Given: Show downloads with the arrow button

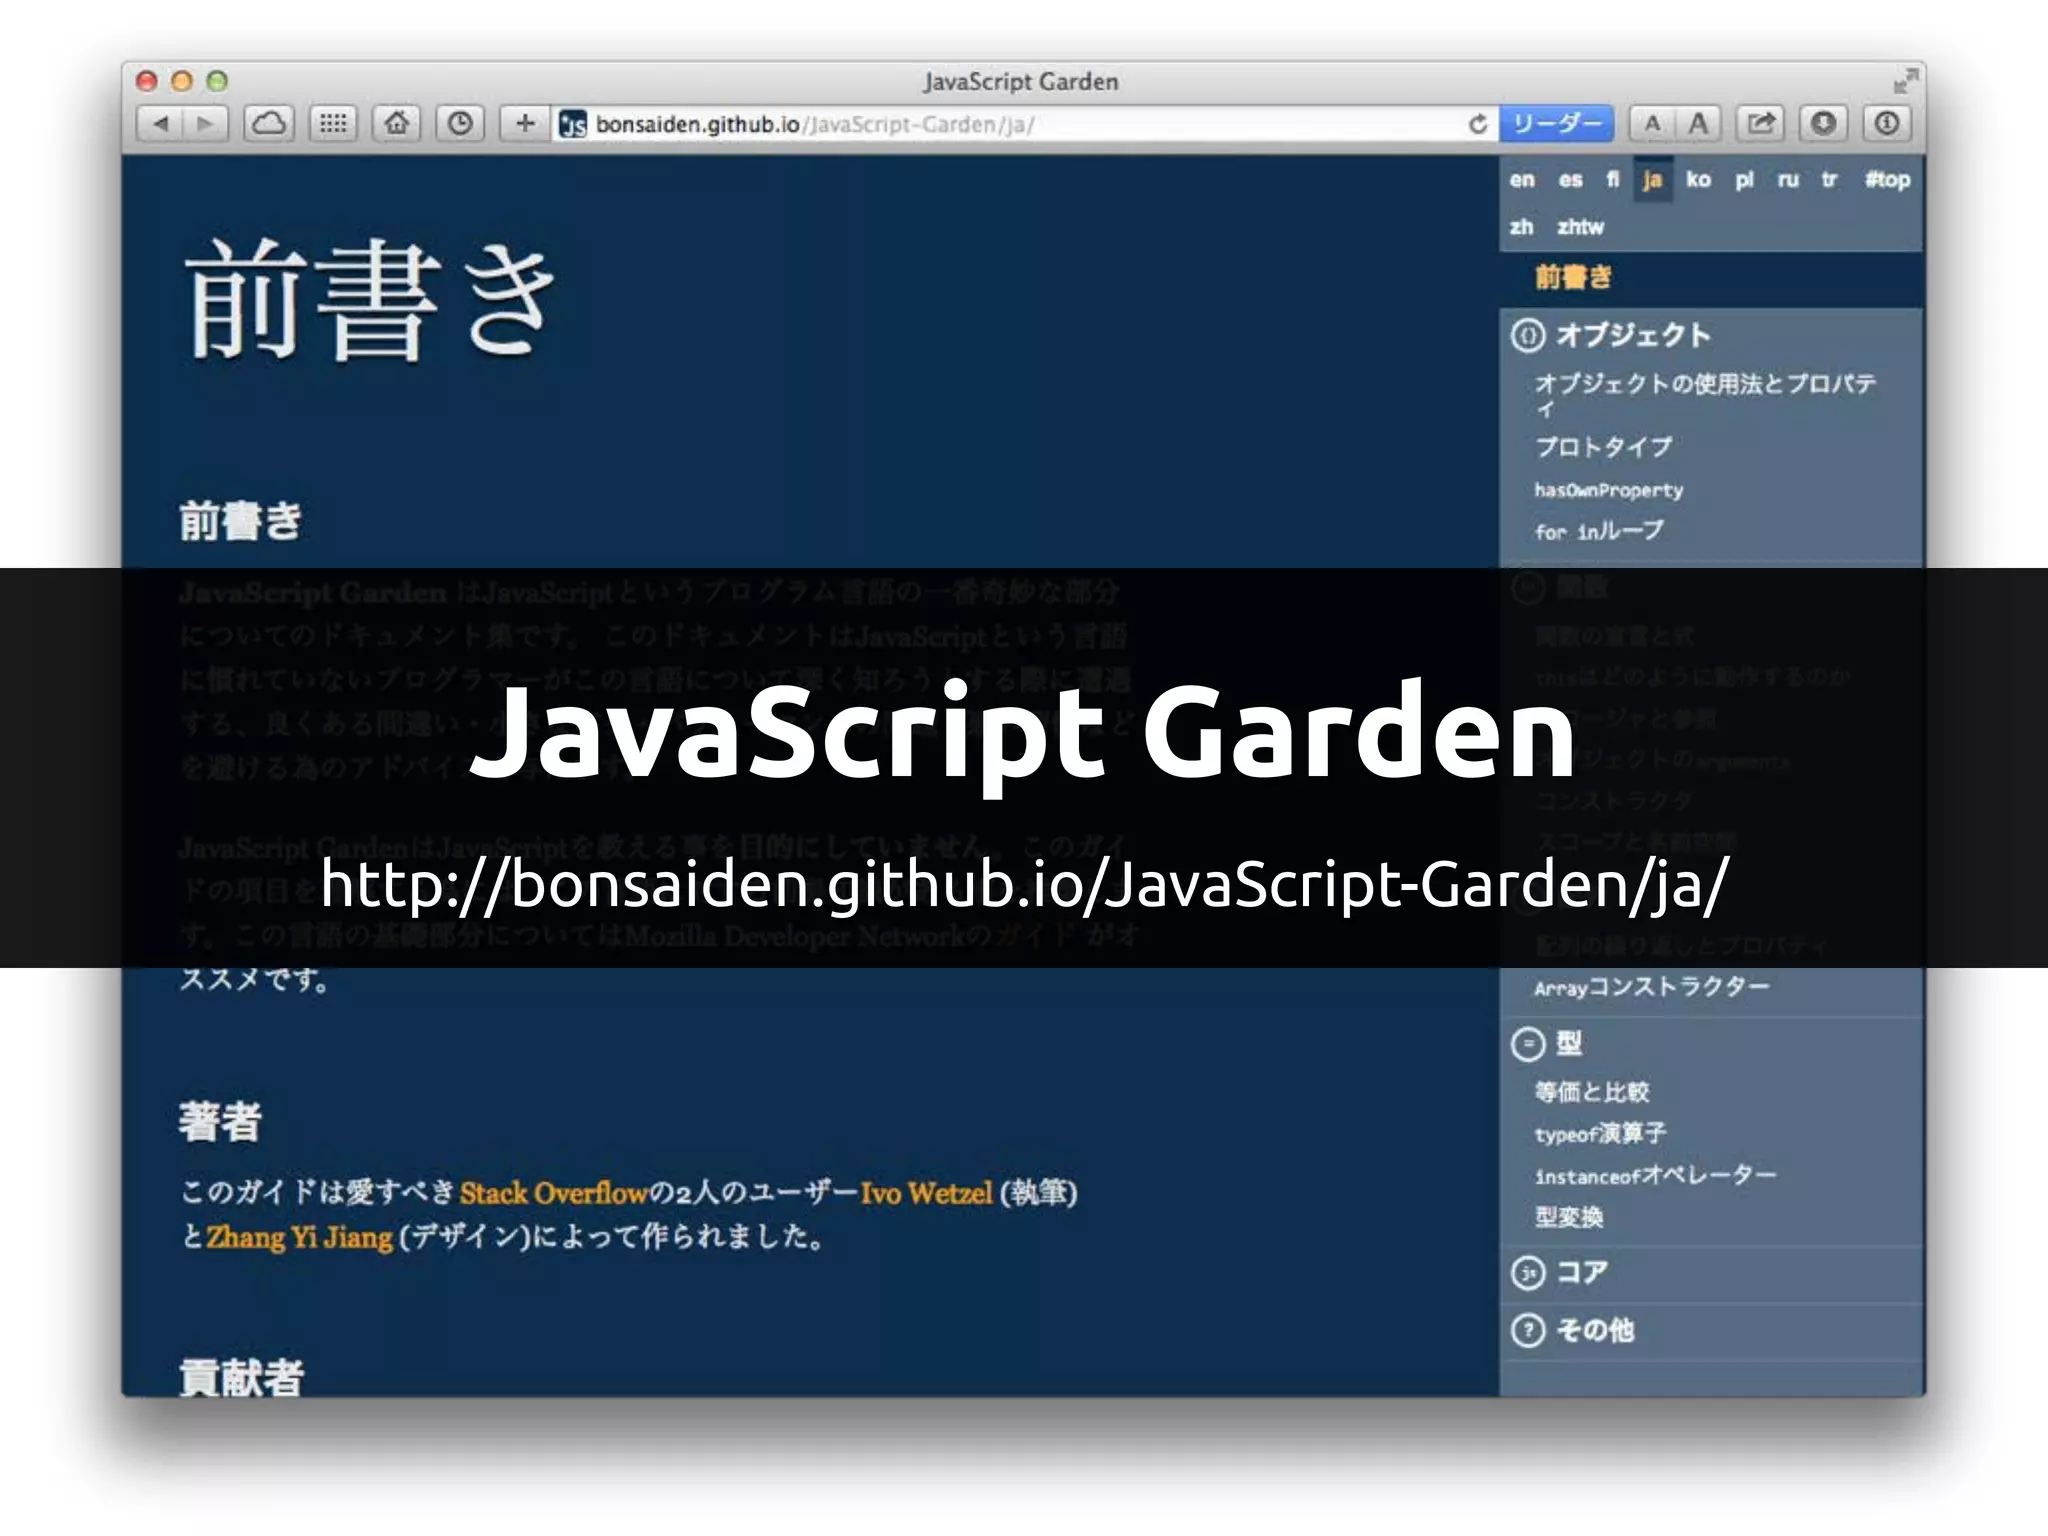Looking at the screenshot, I should 1824,124.
